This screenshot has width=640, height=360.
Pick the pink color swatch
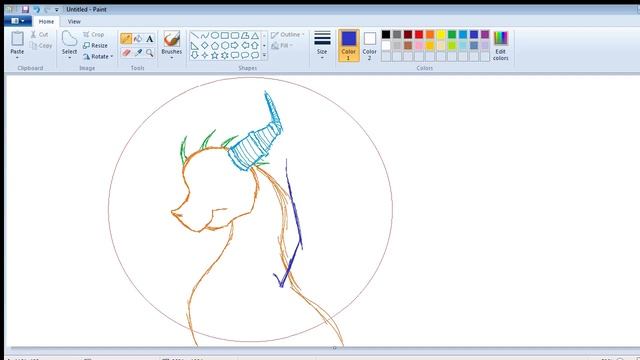point(419,45)
